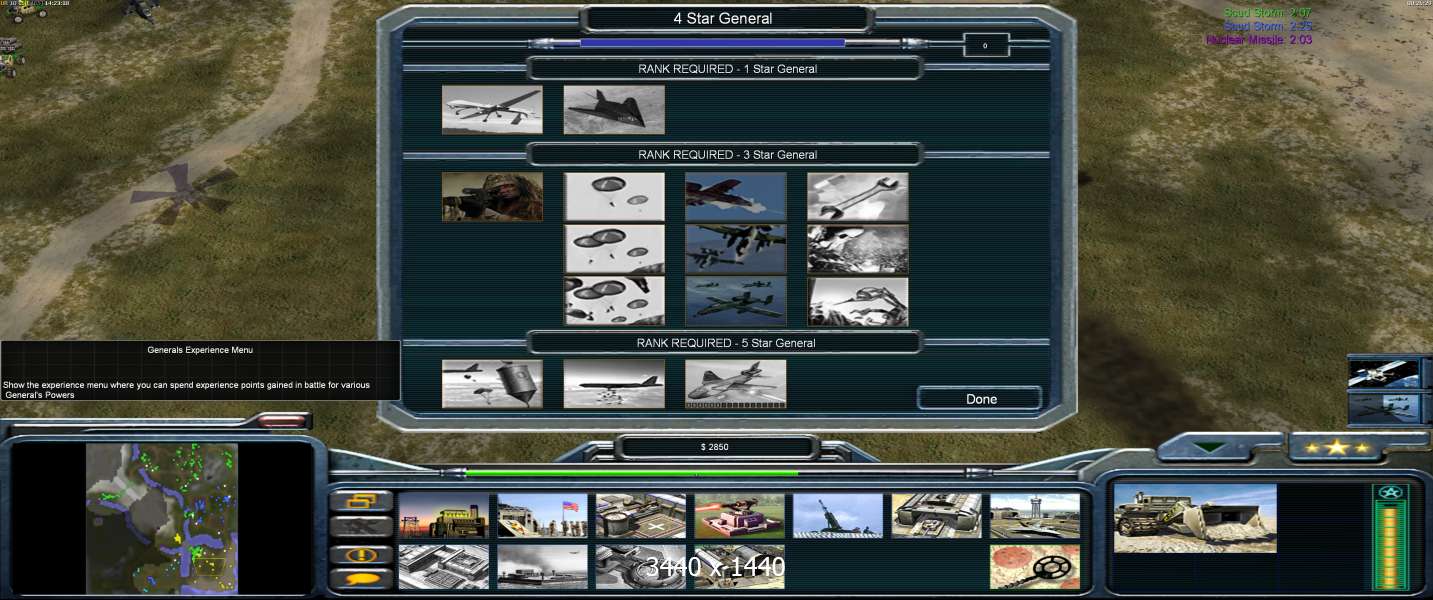
Task: Activate the satellite shortcut power button
Action: pos(1384,373)
